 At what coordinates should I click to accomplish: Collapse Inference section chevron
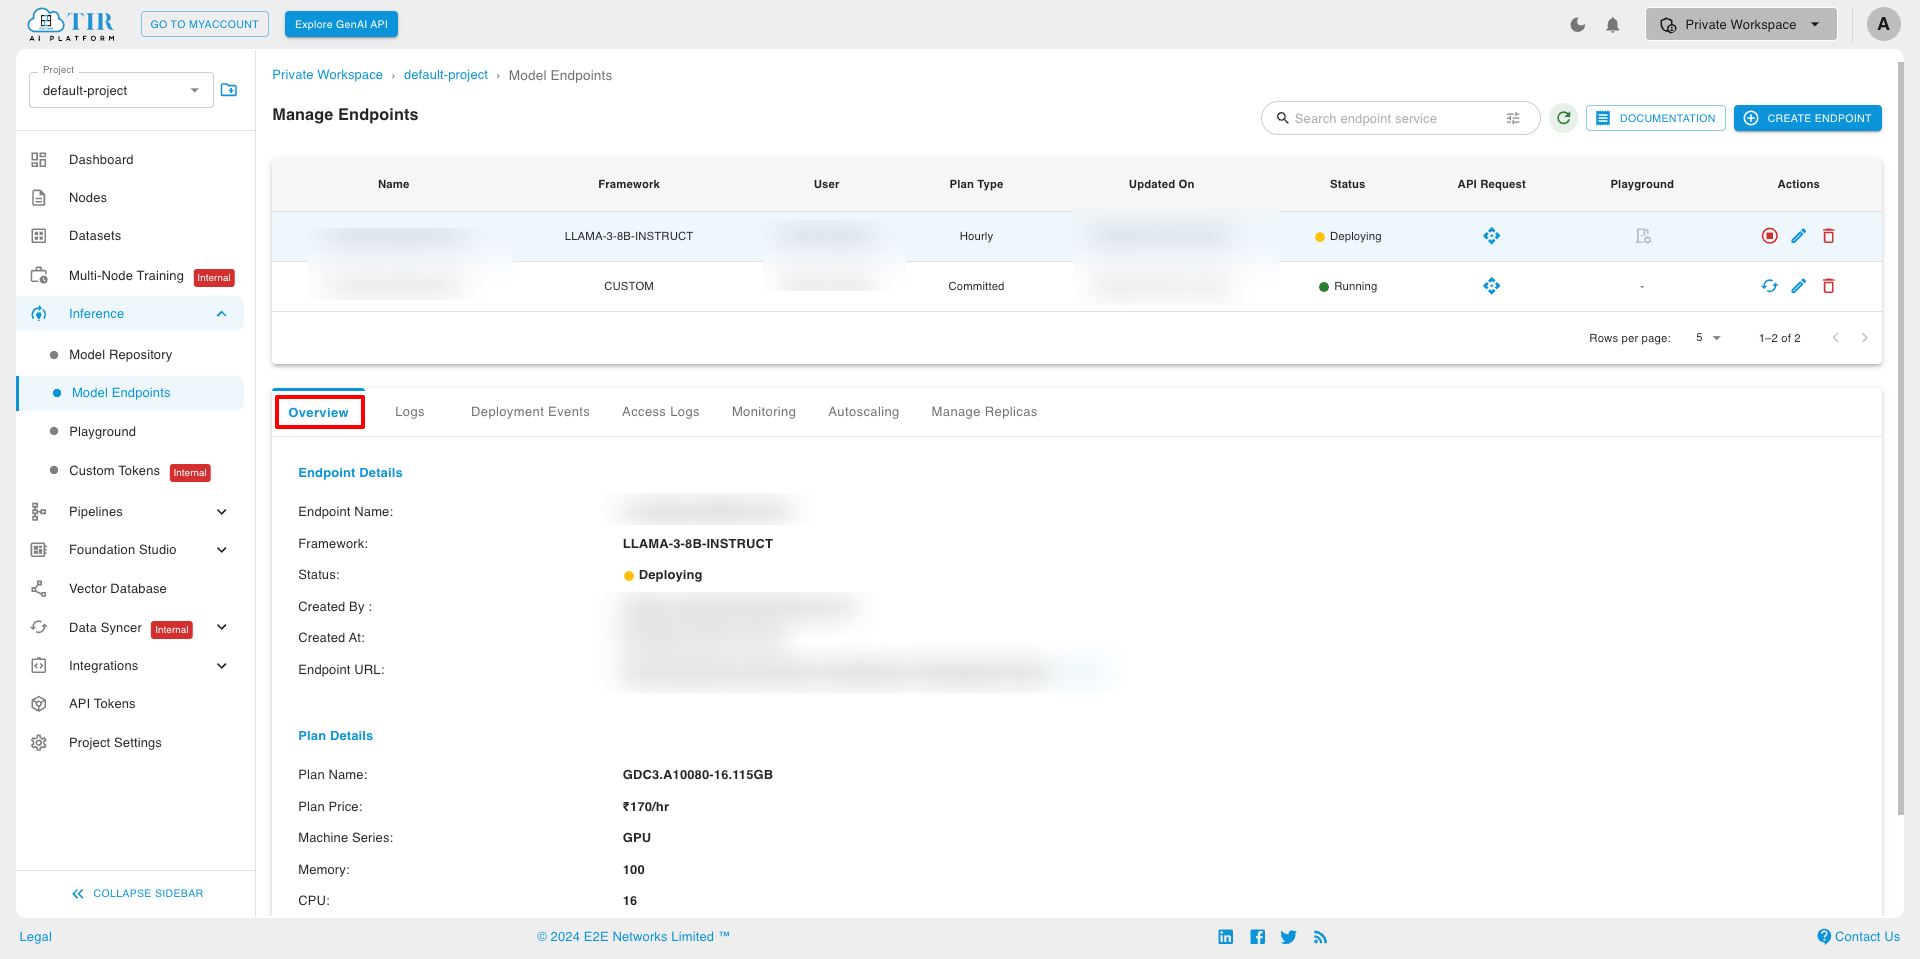[x=222, y=314]
